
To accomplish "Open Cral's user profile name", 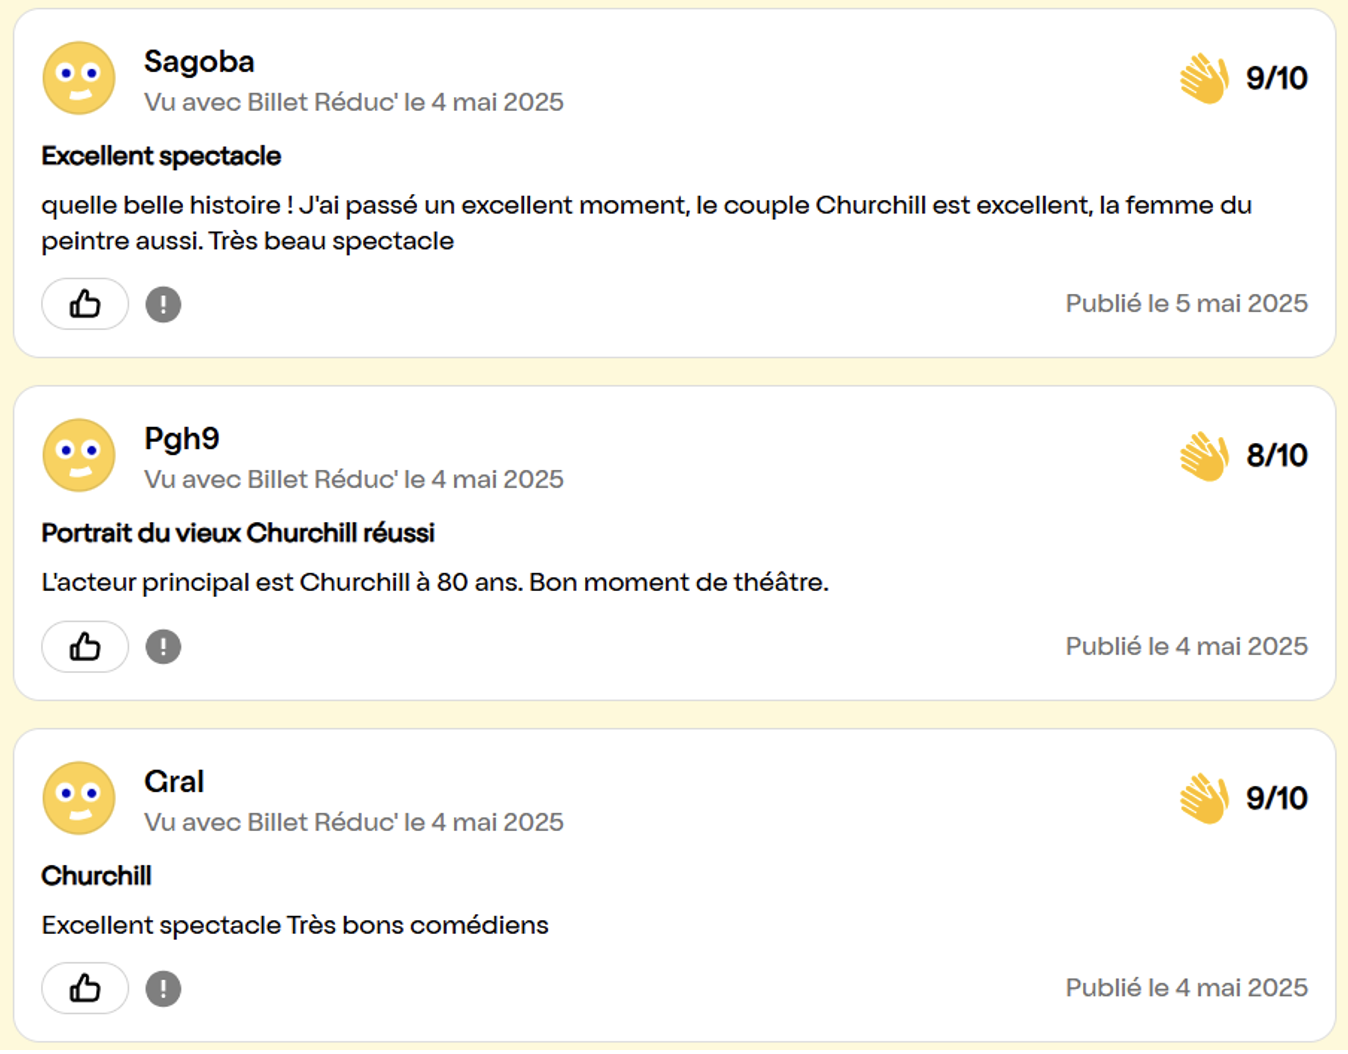I will coord(174,782).
